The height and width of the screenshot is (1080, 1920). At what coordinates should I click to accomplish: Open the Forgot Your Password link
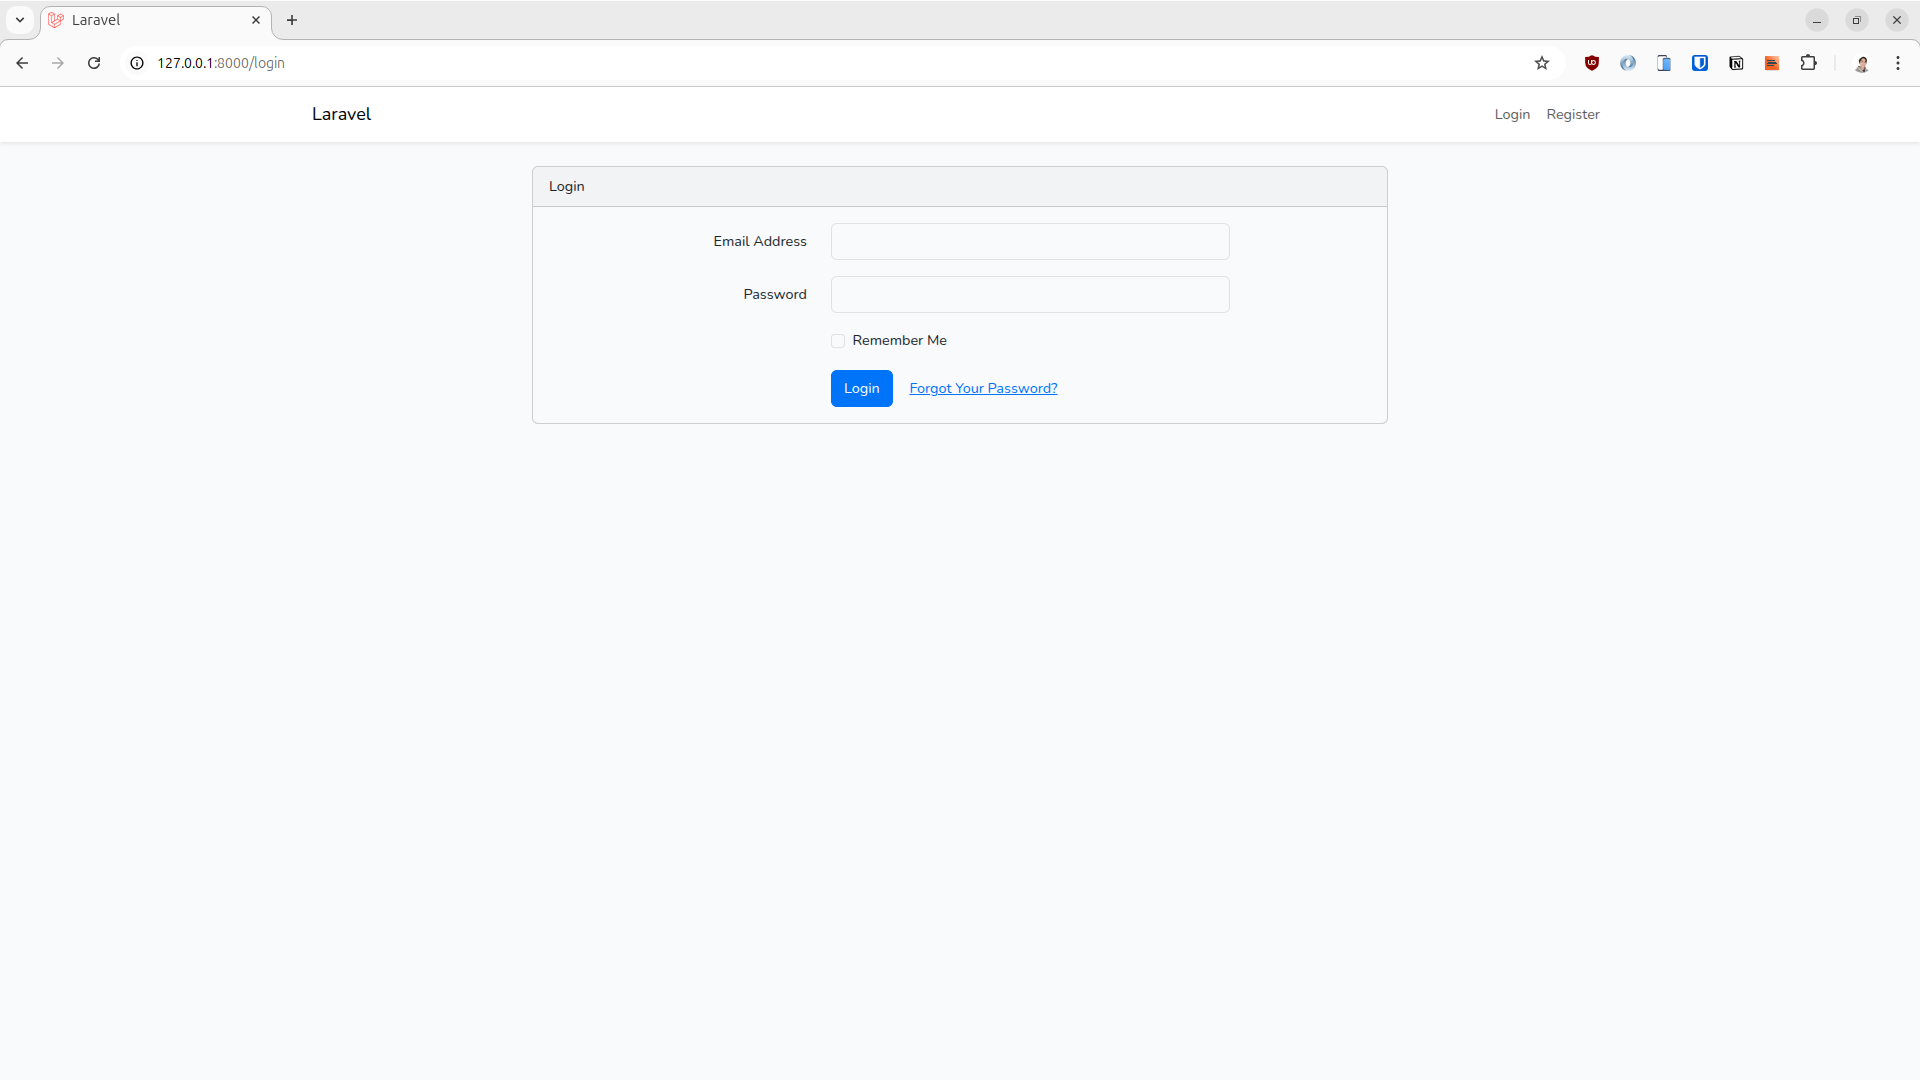(x=983, y=388)
